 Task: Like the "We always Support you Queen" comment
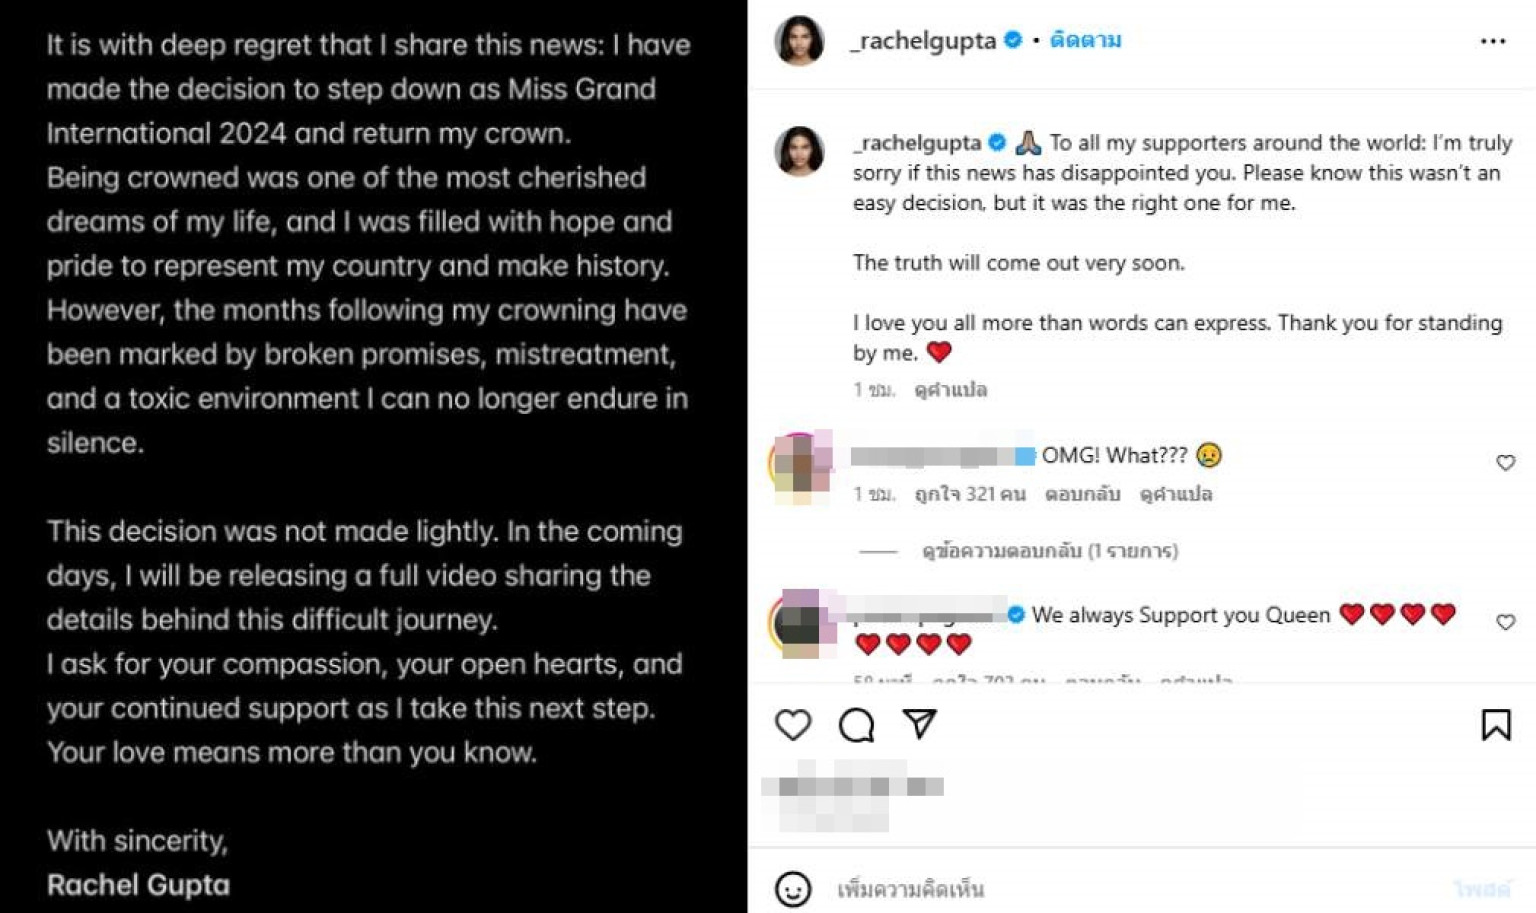(1505, 622)
